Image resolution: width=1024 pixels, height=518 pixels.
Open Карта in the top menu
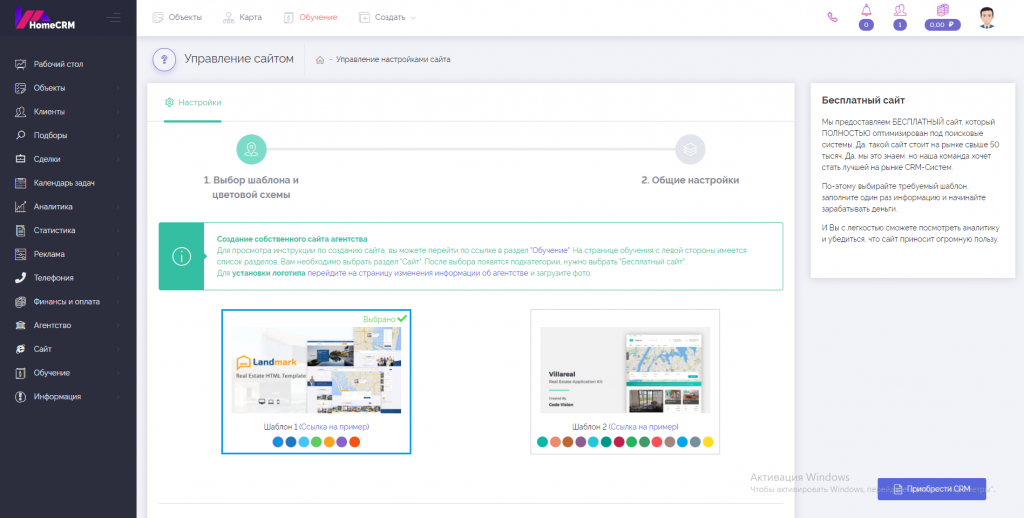pos(243,18)
